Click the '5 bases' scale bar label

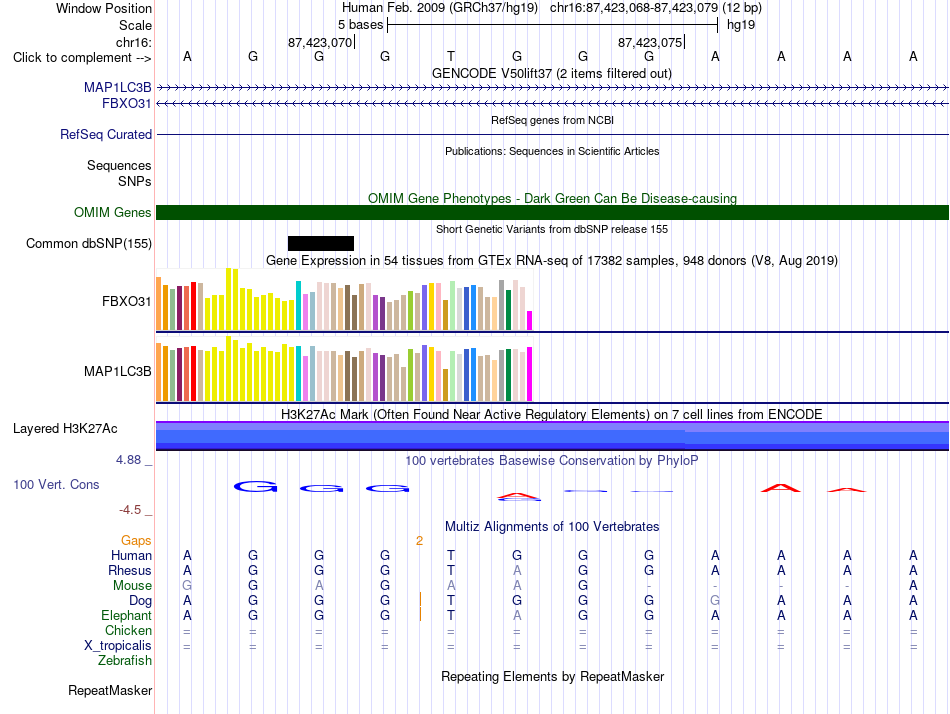(x=360, y=25)
